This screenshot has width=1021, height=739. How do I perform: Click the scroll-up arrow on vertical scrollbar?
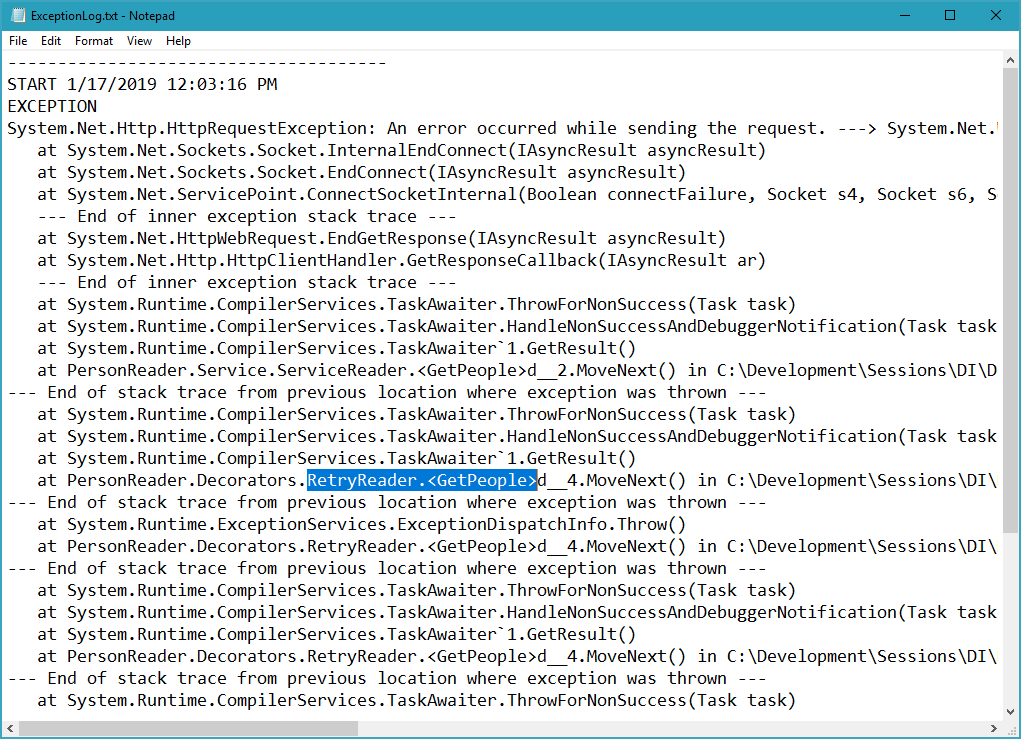click(1010, 60)
